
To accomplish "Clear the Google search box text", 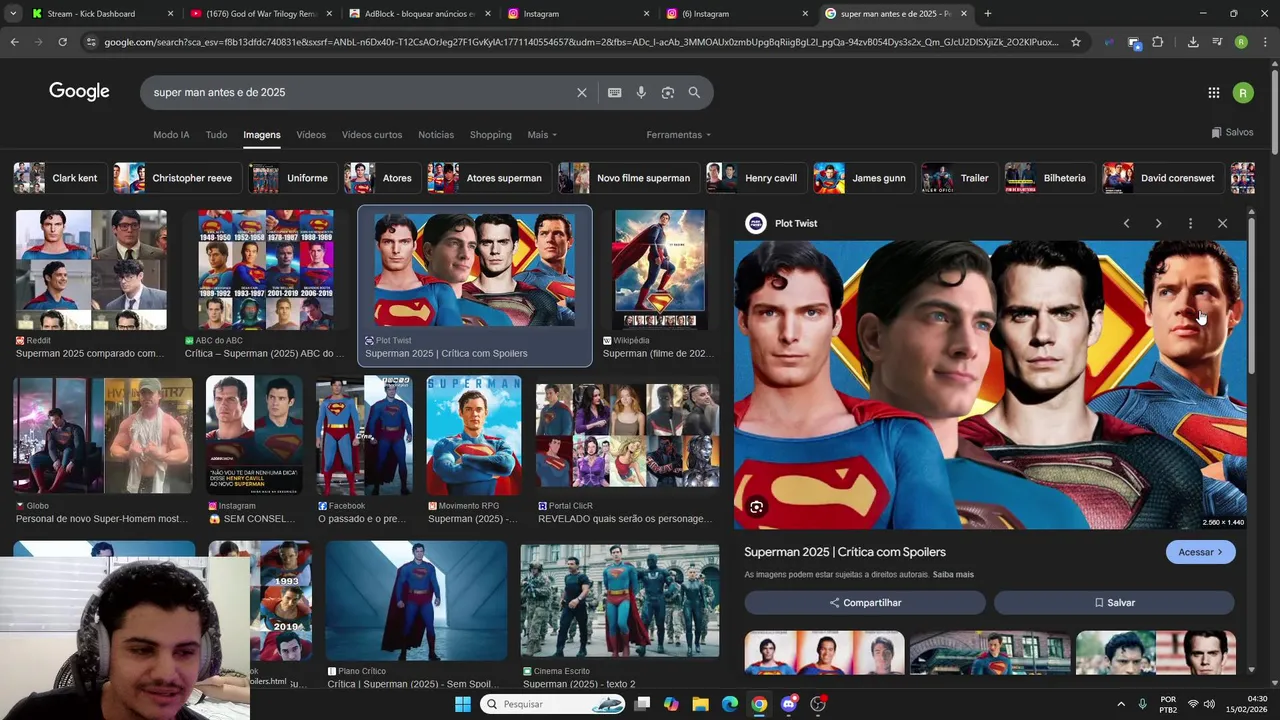I will [x=582, y=92].
